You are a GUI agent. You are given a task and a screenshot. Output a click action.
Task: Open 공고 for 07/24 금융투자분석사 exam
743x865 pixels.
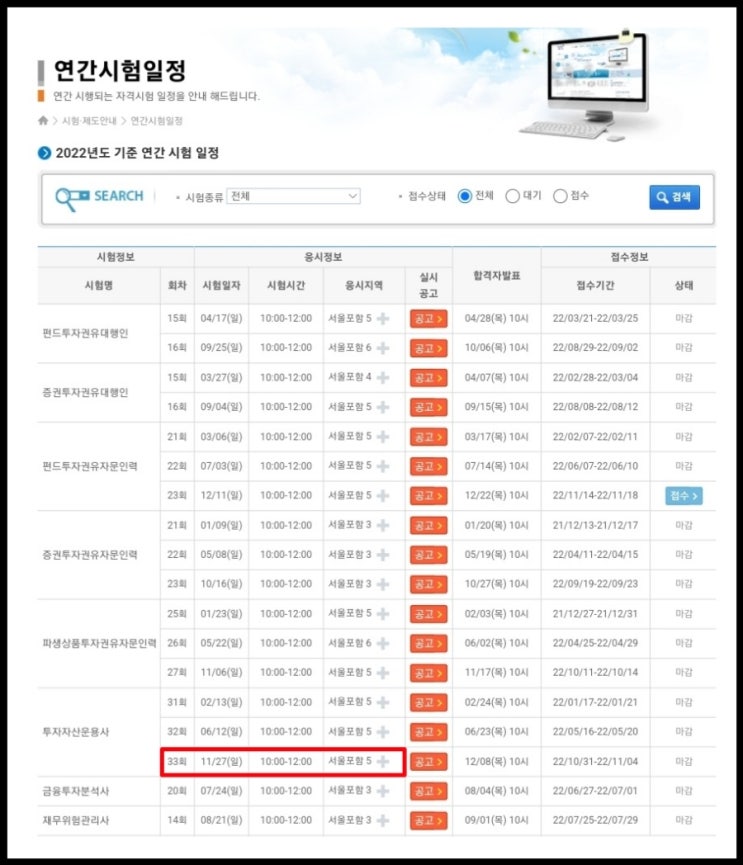(x=429, y=791)
